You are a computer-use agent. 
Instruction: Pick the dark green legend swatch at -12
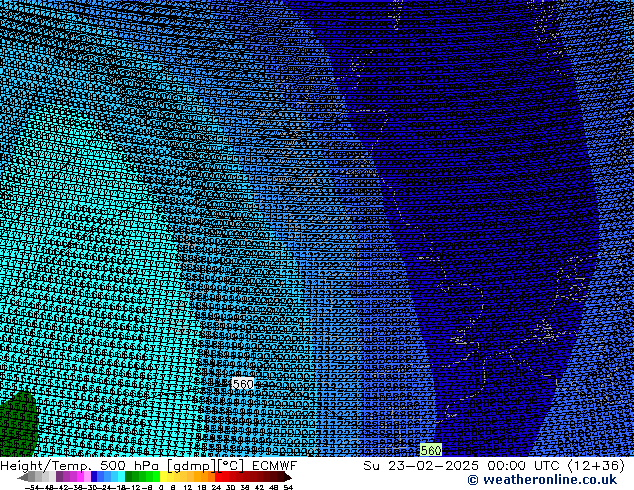coord(129,477)
